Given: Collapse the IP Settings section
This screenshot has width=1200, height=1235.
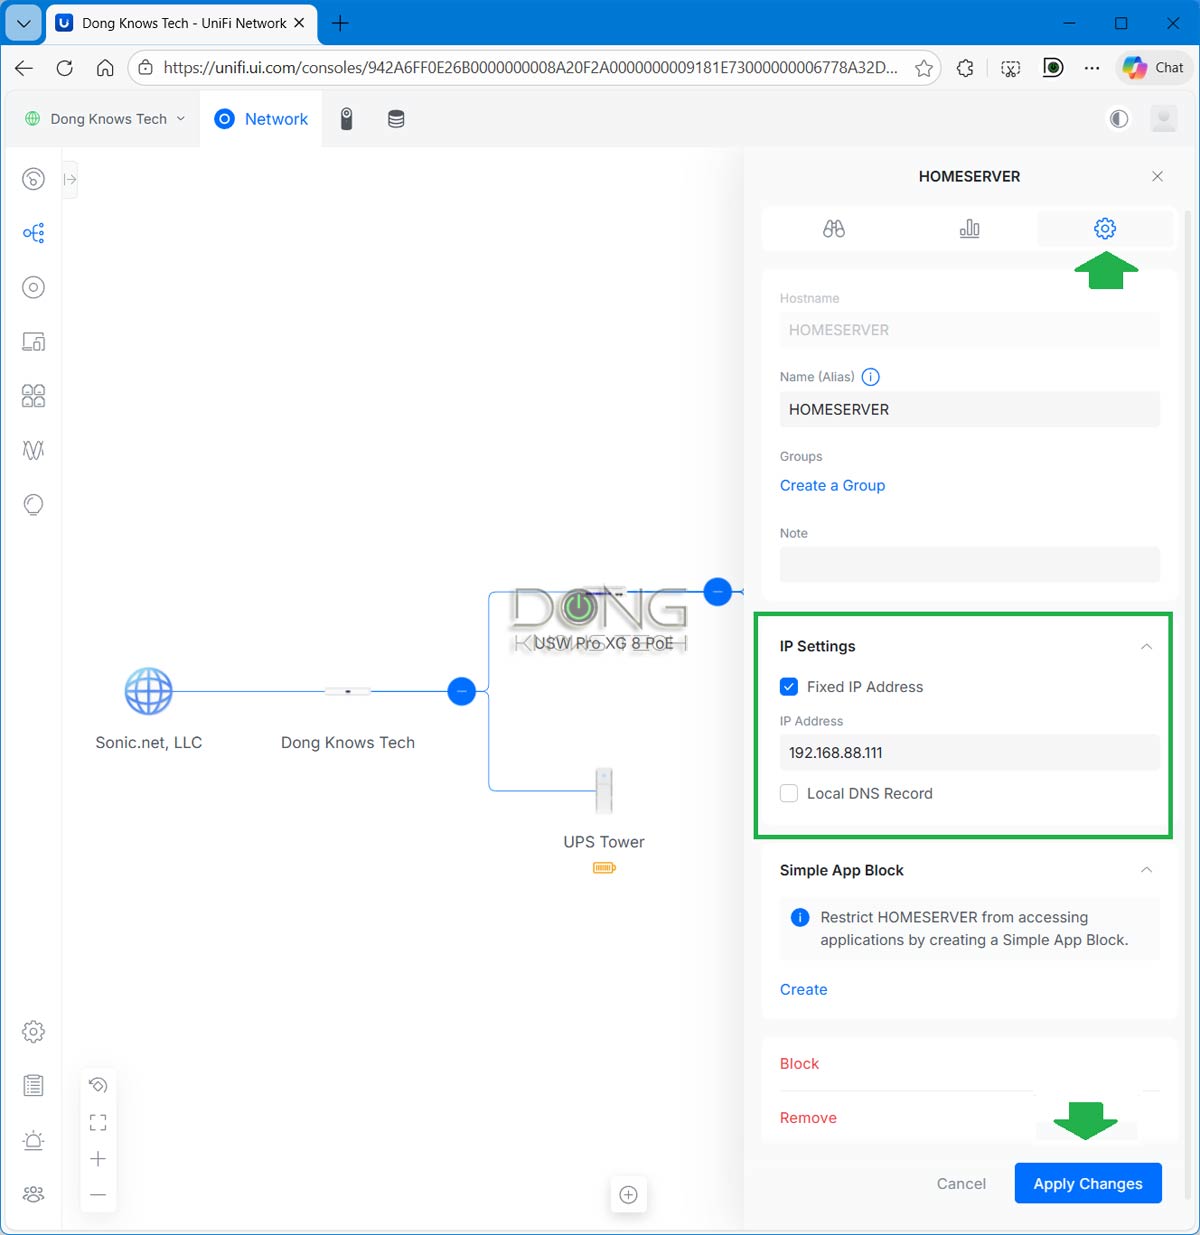Looking at the screenshot, I should (x=1146, y=646).
